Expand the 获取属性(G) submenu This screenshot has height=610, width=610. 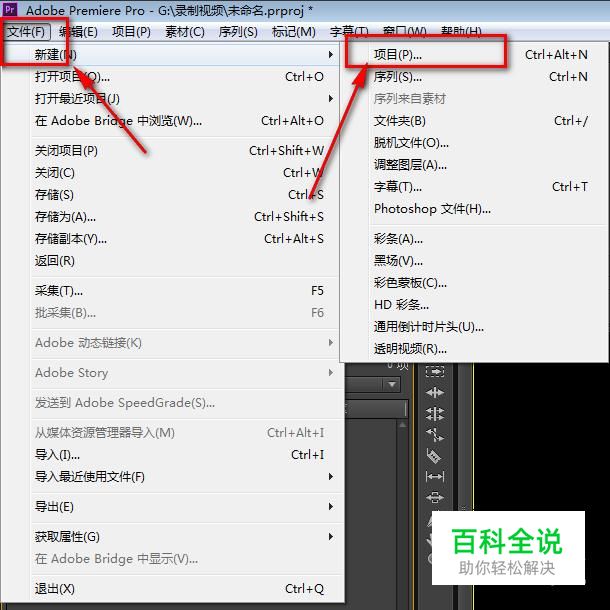click(x=331, y=536)
